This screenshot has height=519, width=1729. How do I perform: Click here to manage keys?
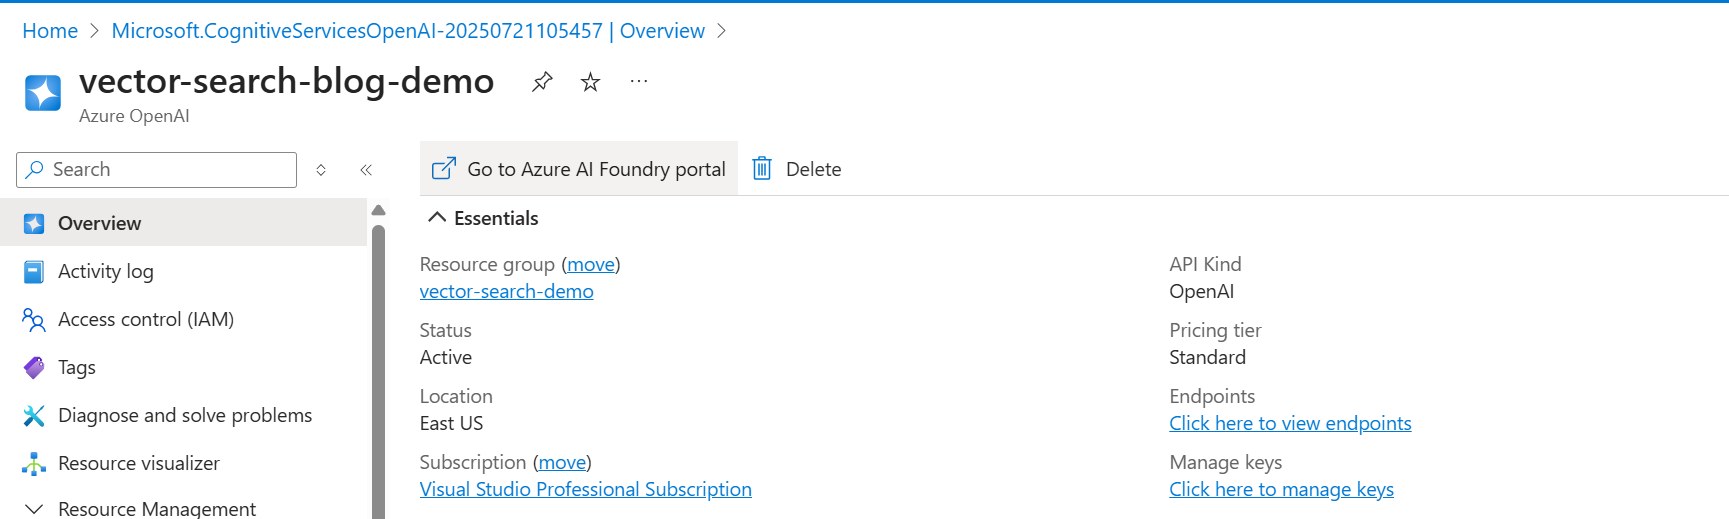(1281, 489)
